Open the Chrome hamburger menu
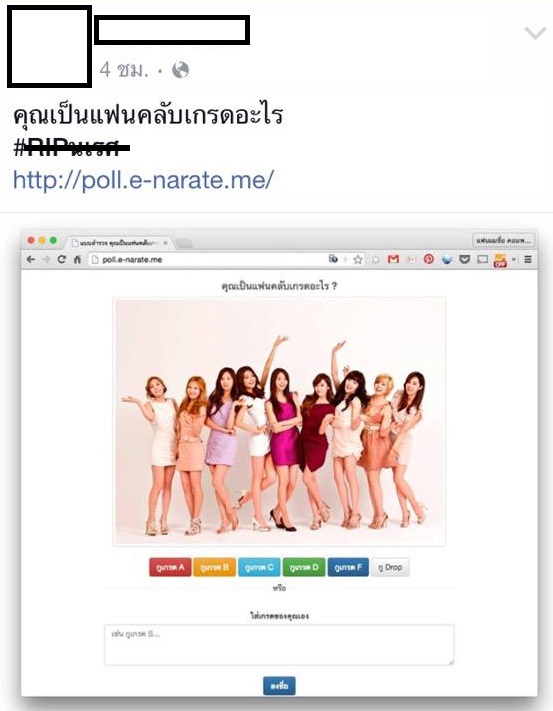 (x=528, y=259)
